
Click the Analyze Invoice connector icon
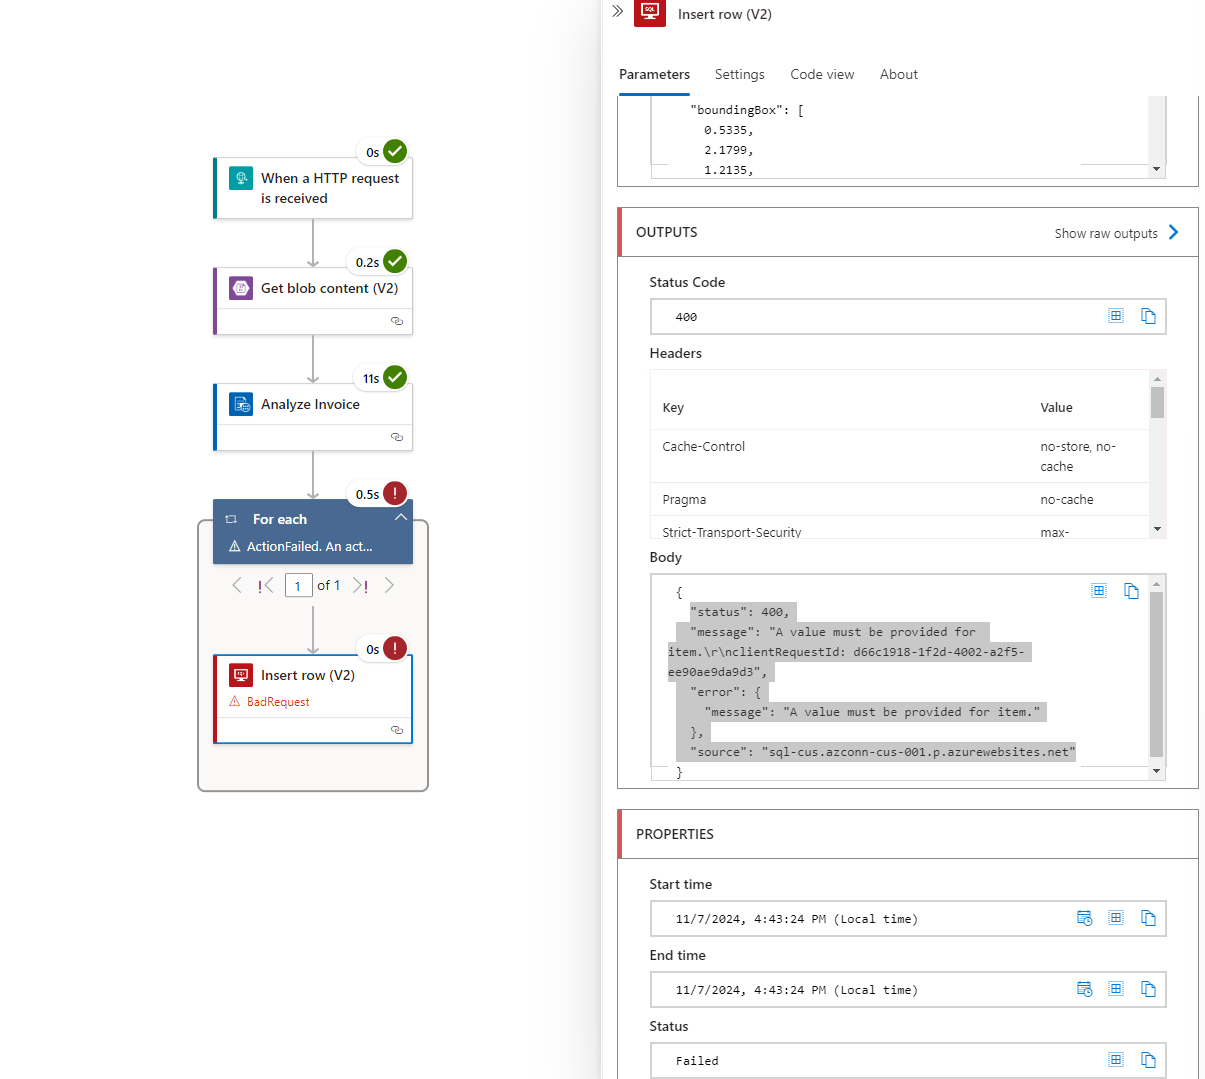click(x=241, y=404)
